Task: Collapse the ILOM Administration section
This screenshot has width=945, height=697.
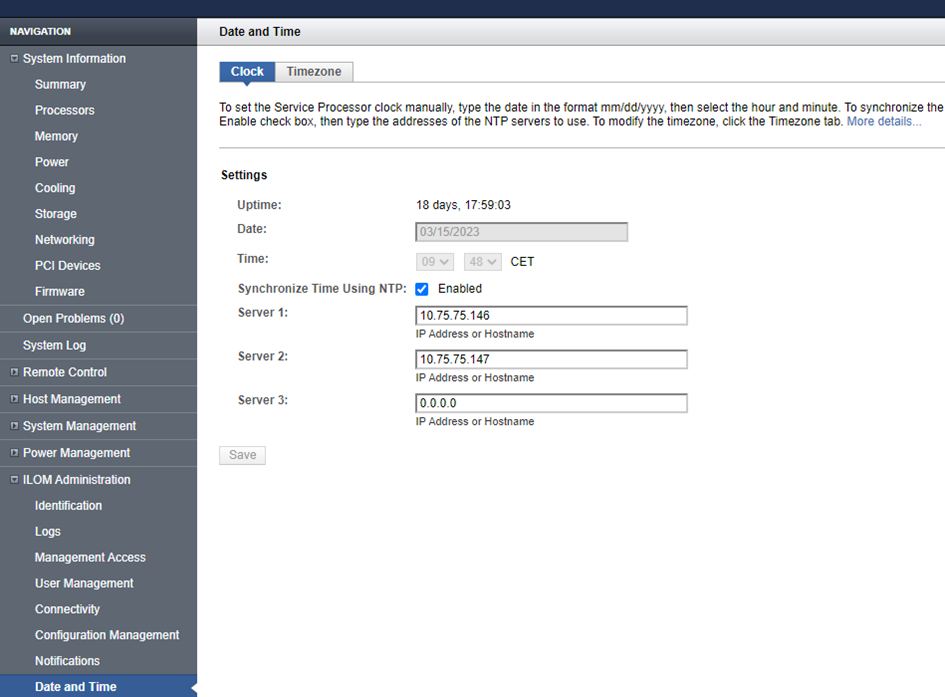Action: pyautogui.click(x=14, y=480)
